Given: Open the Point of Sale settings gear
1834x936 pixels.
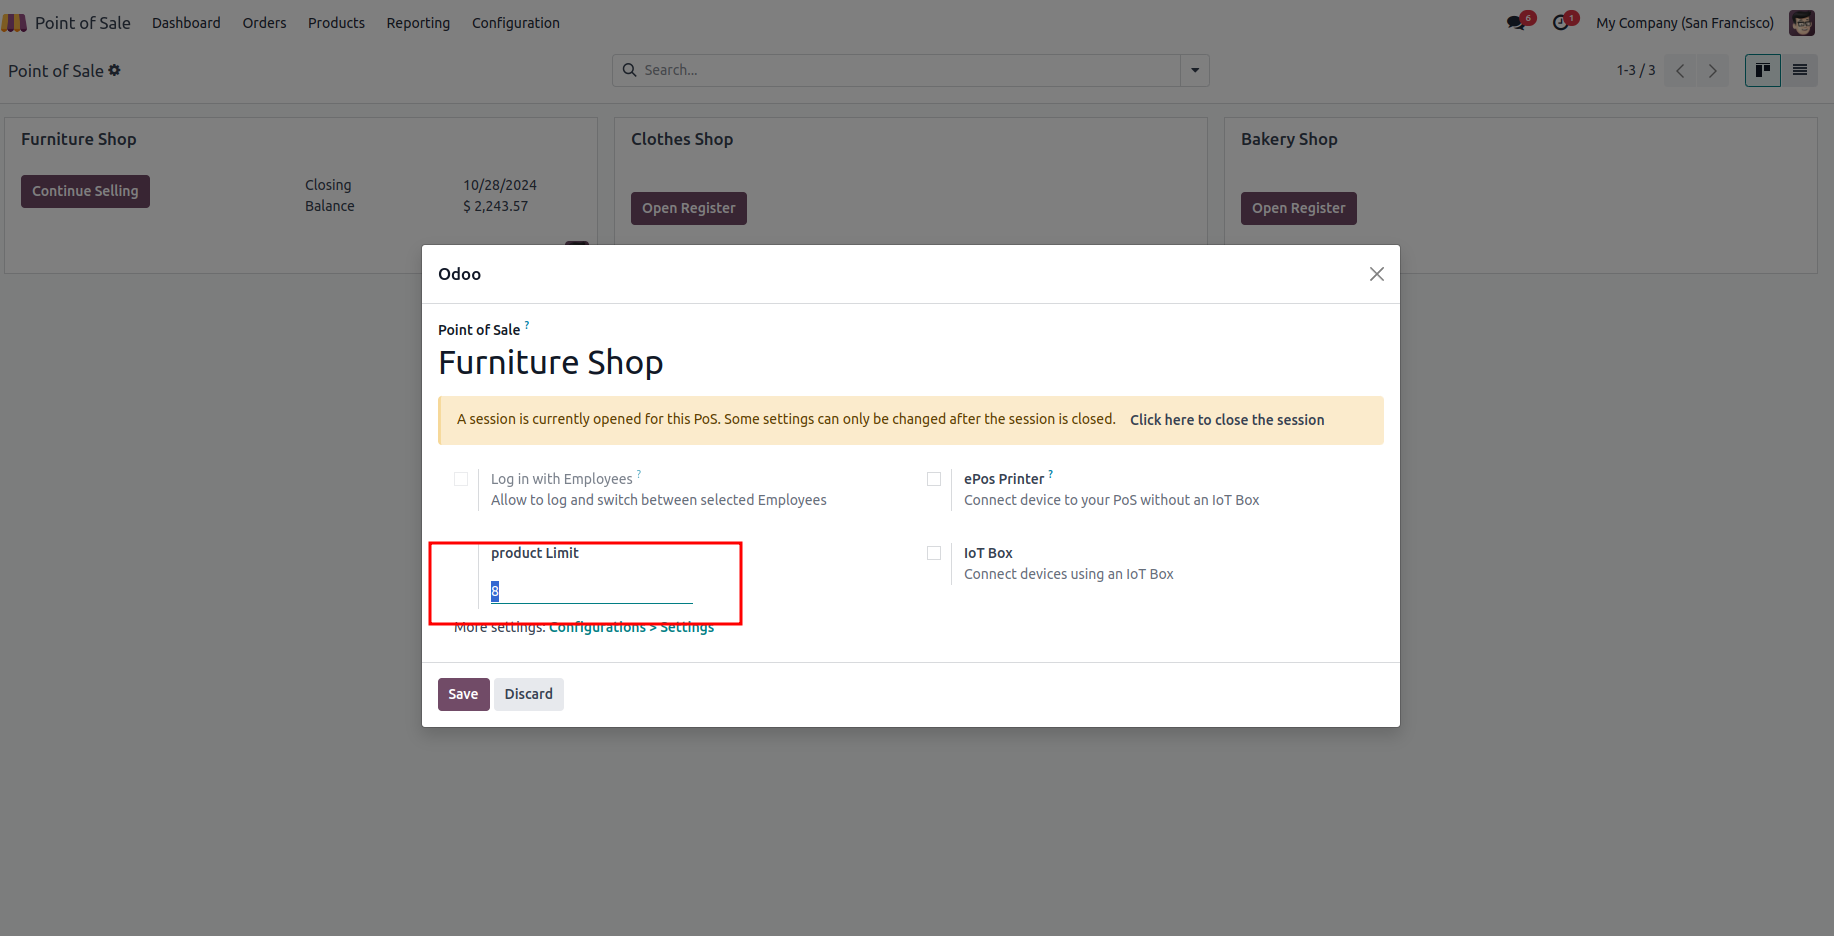Looking at the screenshot, I should pyautogui.click(x=115, y=70).
